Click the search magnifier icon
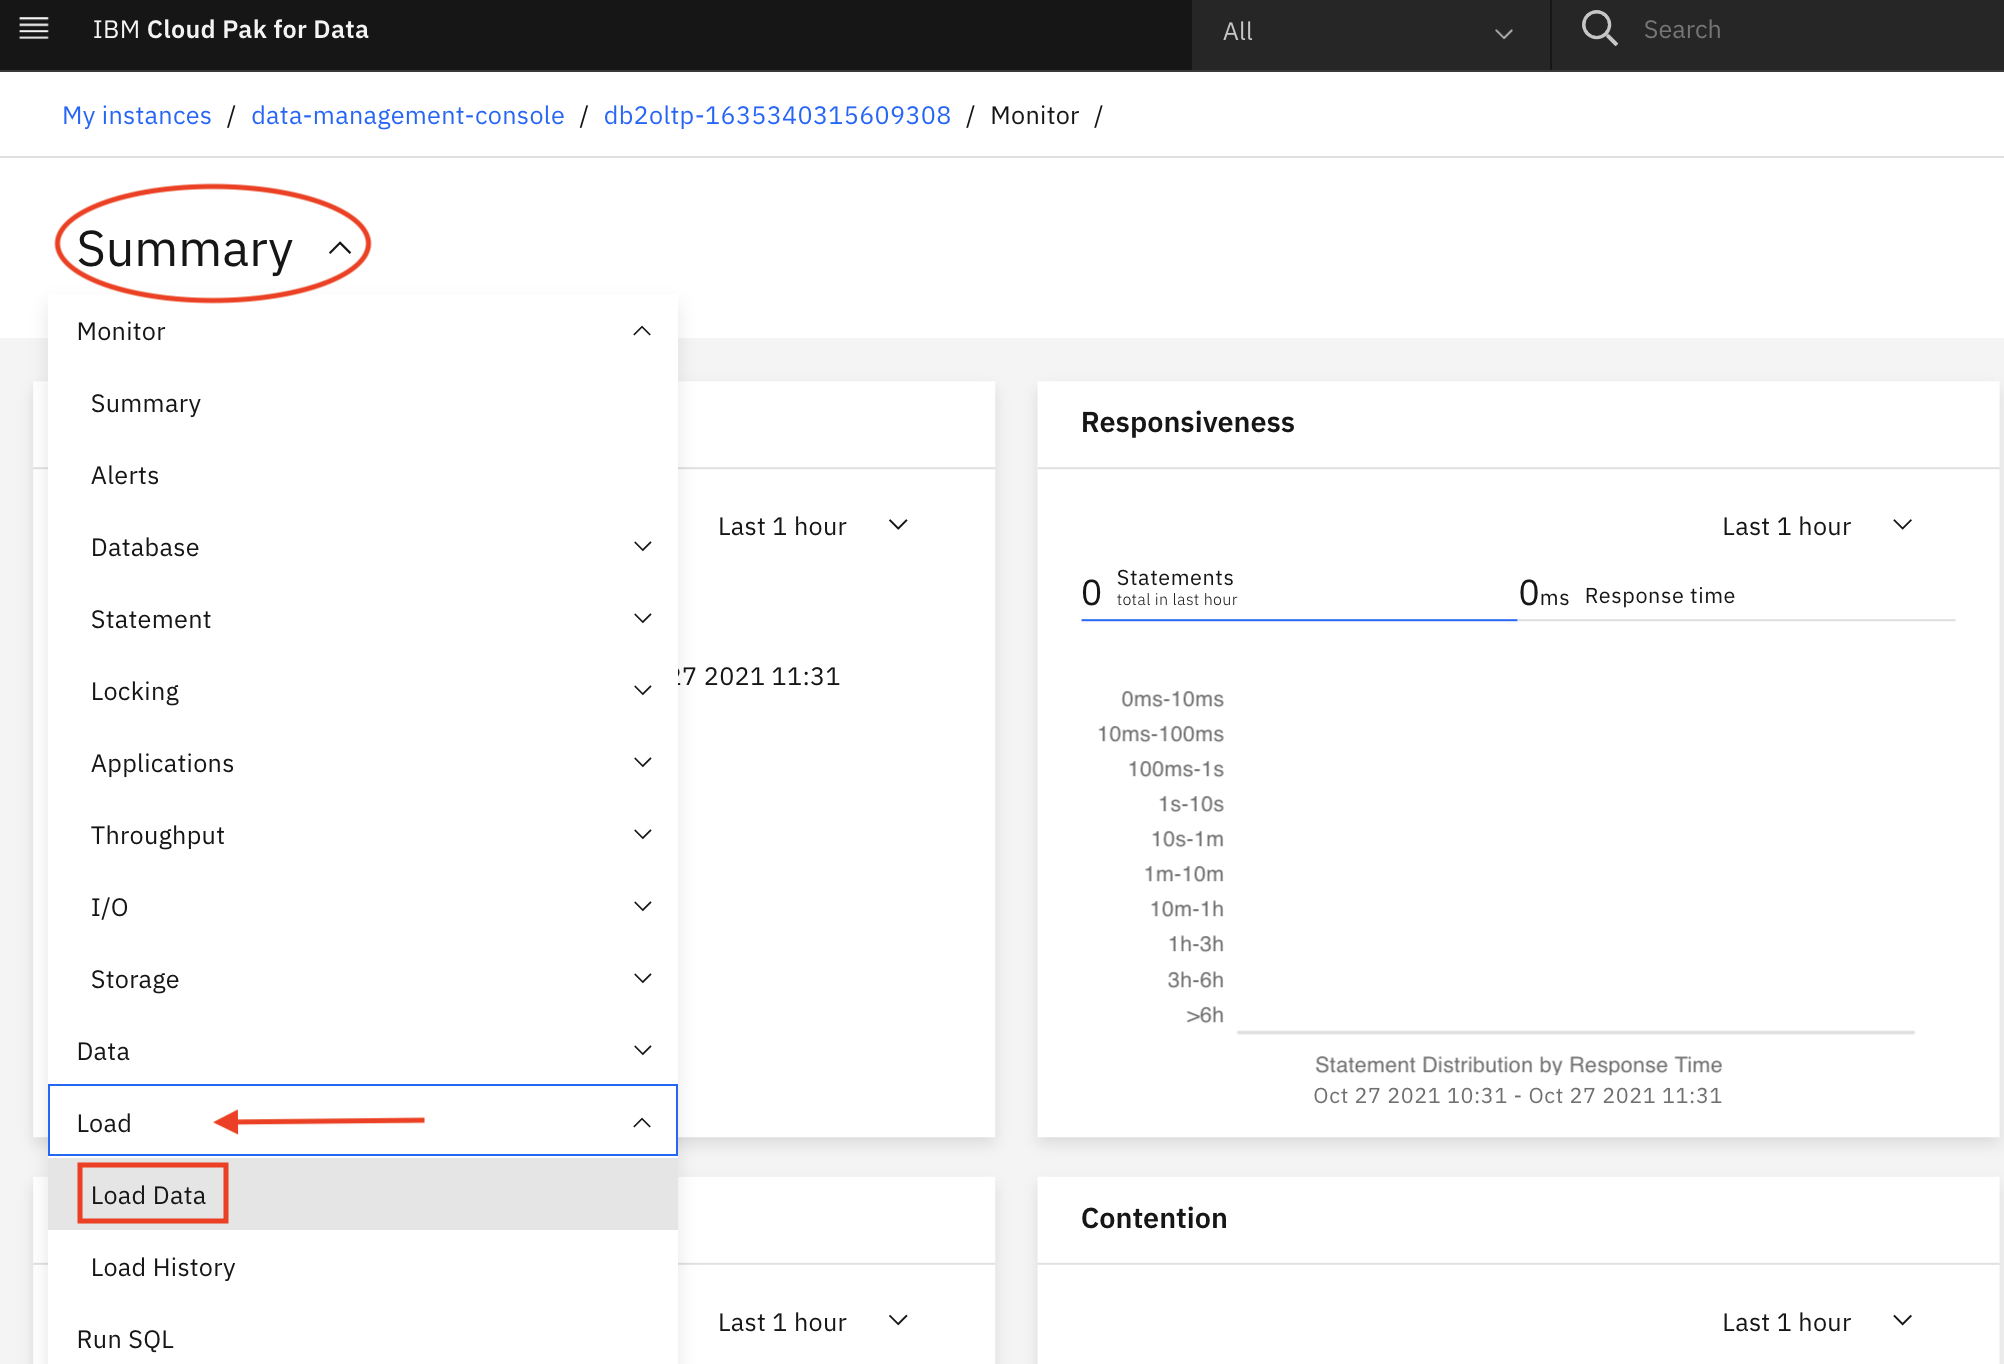Image resolution: width=2004 pixels, height=1364 pixels. pyautogui.click(x=1600, y=29)
